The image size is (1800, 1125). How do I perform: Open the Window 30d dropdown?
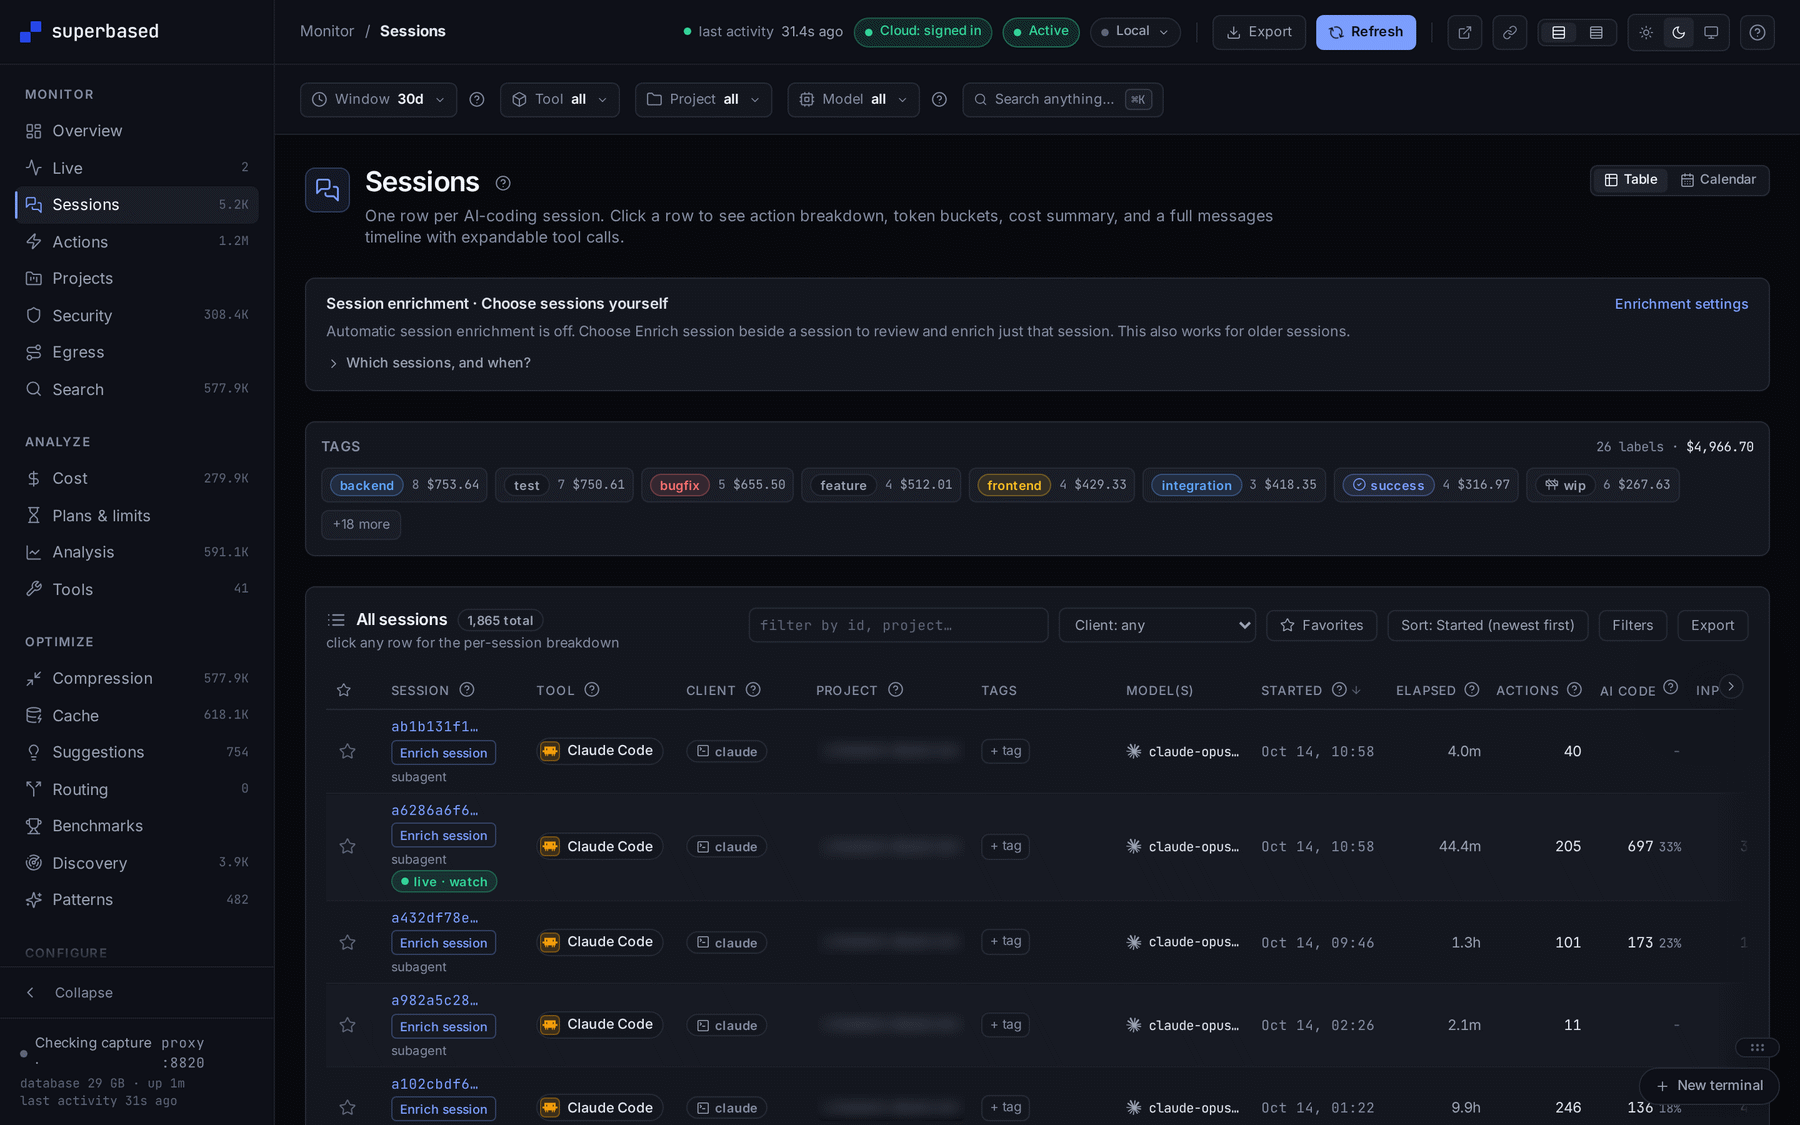coord(379,99)
